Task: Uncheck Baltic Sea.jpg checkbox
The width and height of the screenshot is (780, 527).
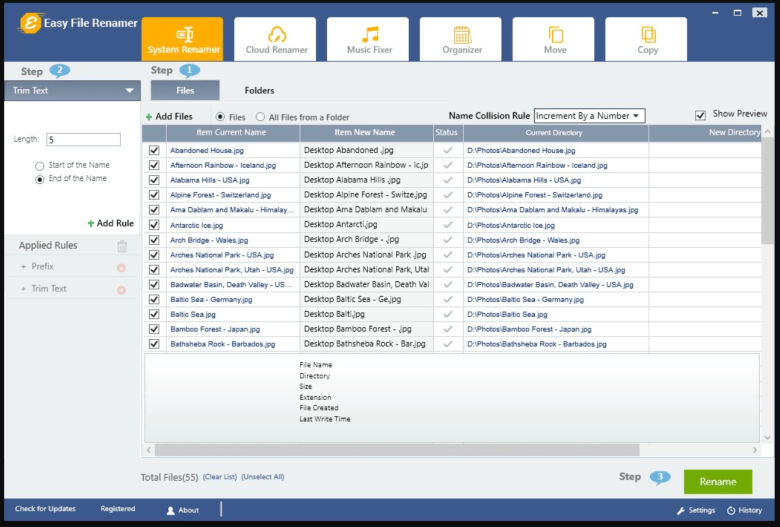Action: [x=154, y=314]
